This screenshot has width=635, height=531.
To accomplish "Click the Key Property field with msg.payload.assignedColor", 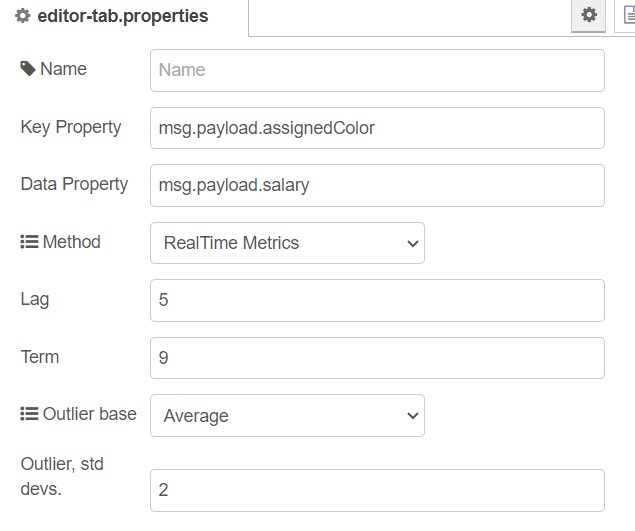I will 377,128.
